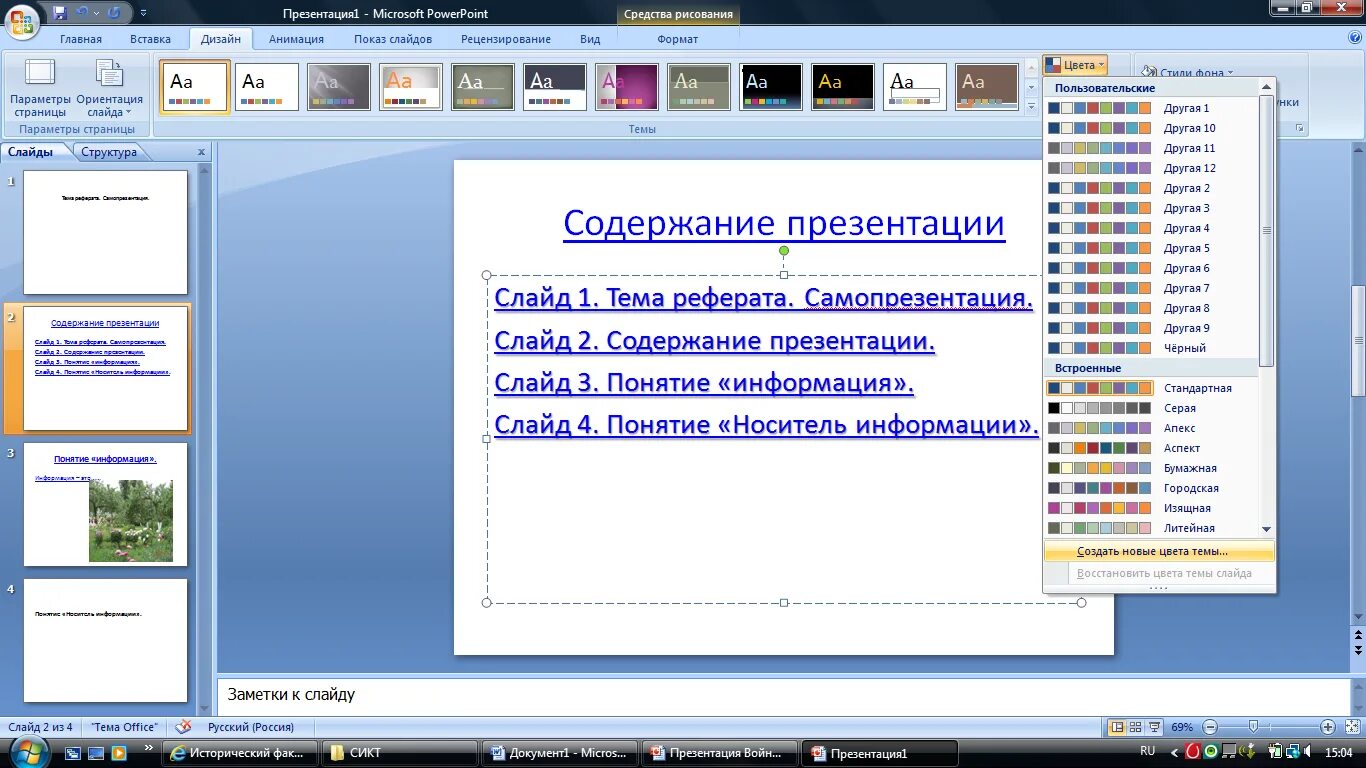Image resolution: width=1366 pixels, height=768 pixels.
Task: Click the Слайд 4 Носитель информации link
Action: tap(767, 425)
